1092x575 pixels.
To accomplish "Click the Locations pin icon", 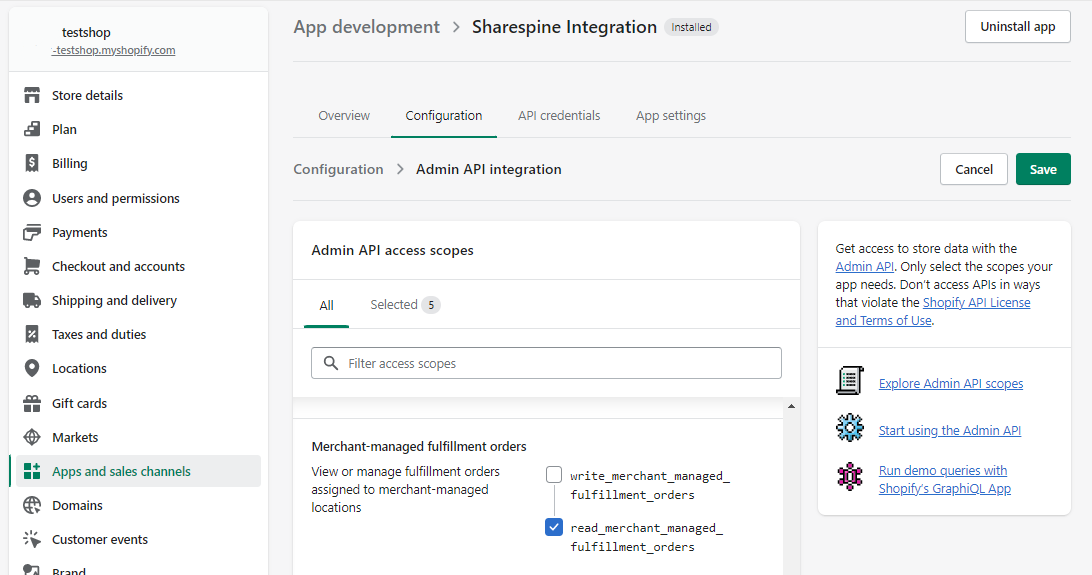I will (32, 369).
